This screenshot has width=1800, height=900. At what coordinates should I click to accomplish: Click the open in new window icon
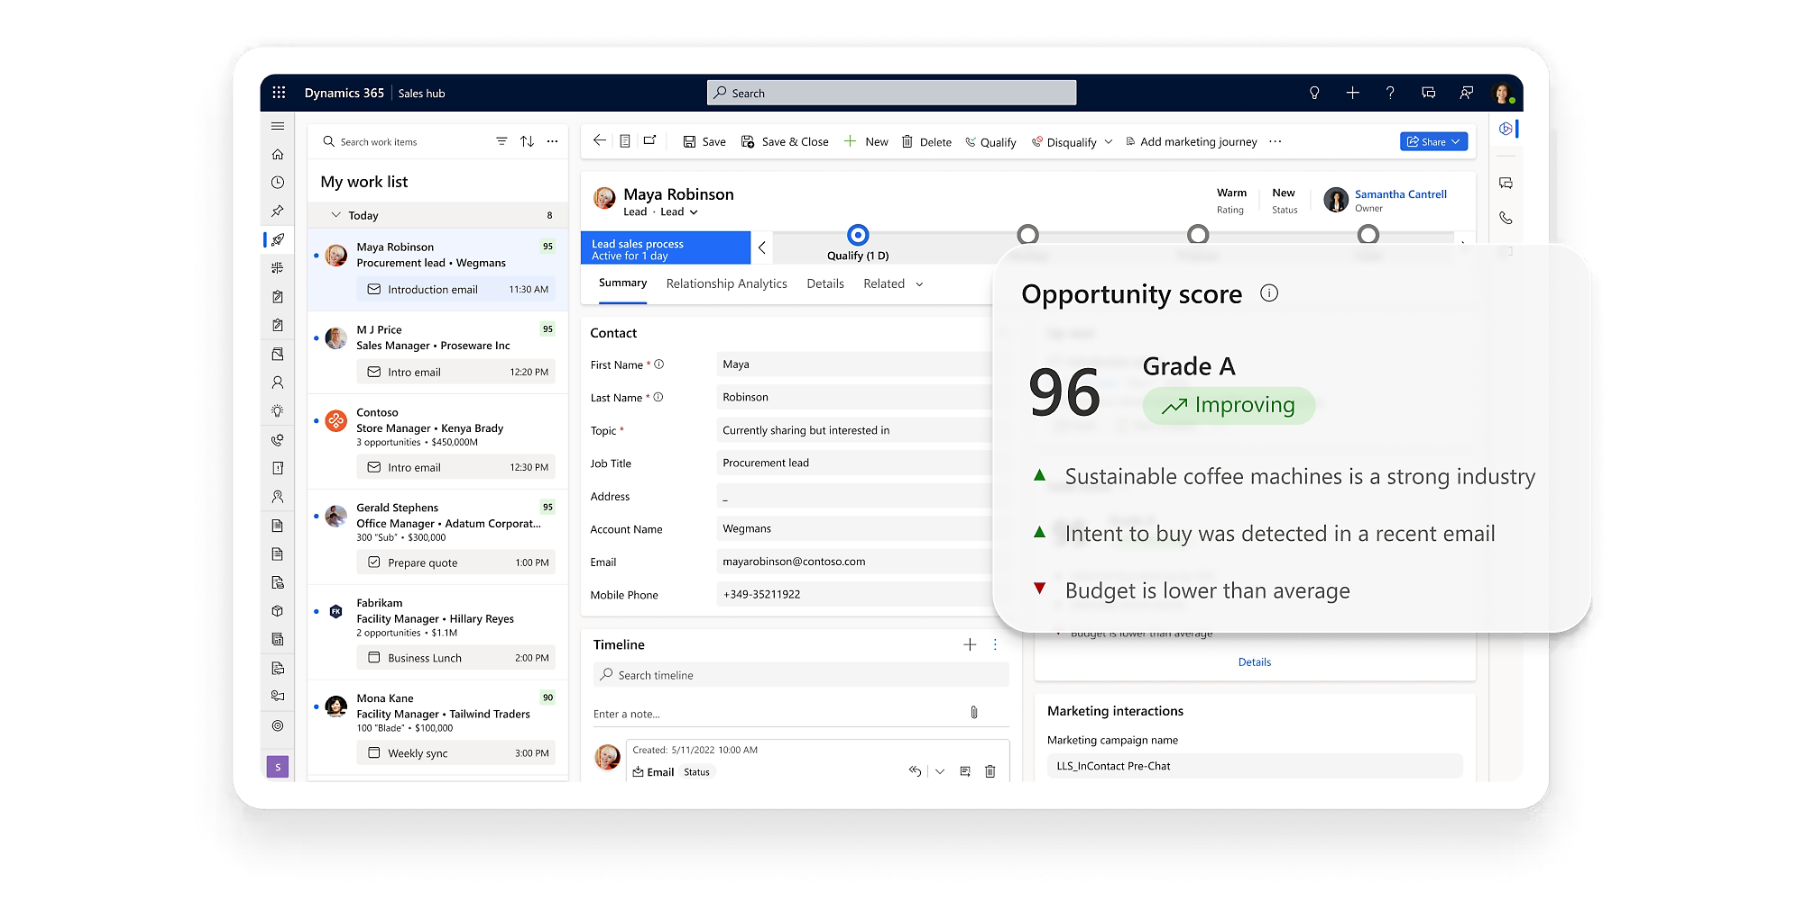click(x=650, y=141)
